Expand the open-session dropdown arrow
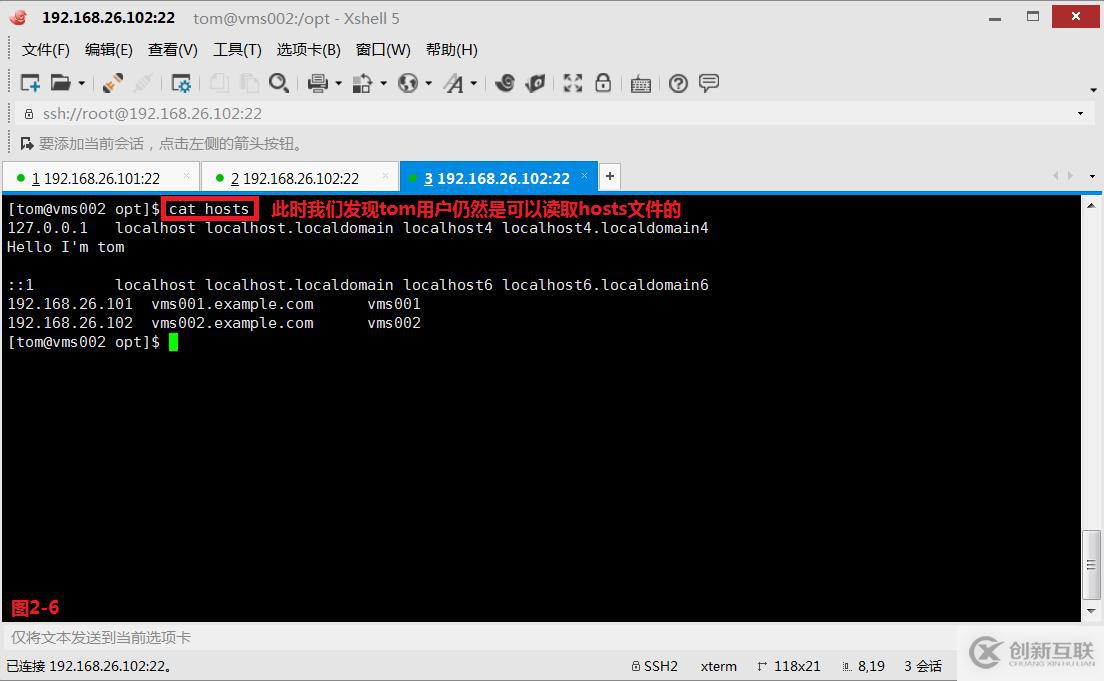Screen dimensions: 1104x681 82,84
